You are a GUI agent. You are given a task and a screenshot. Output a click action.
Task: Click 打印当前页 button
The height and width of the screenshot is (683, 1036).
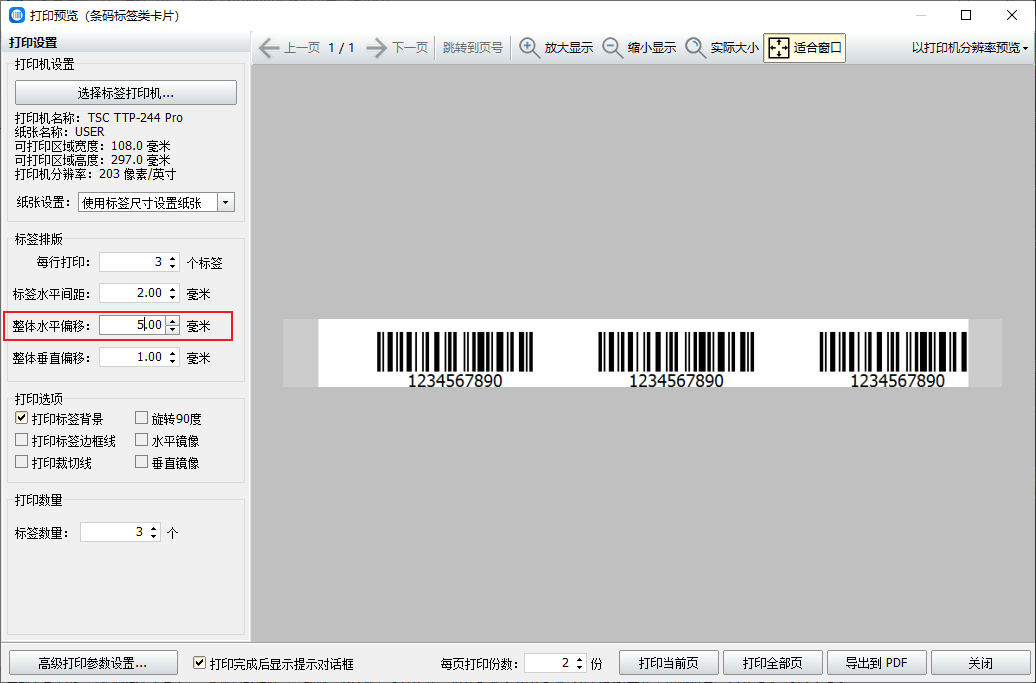tap(669, 663)
